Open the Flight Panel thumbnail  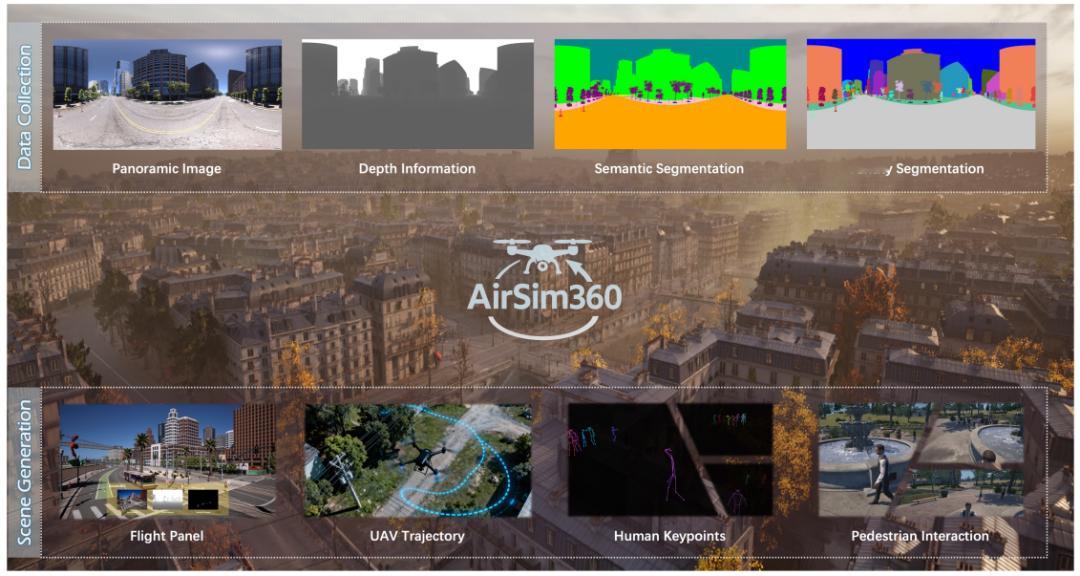point(167,461)
